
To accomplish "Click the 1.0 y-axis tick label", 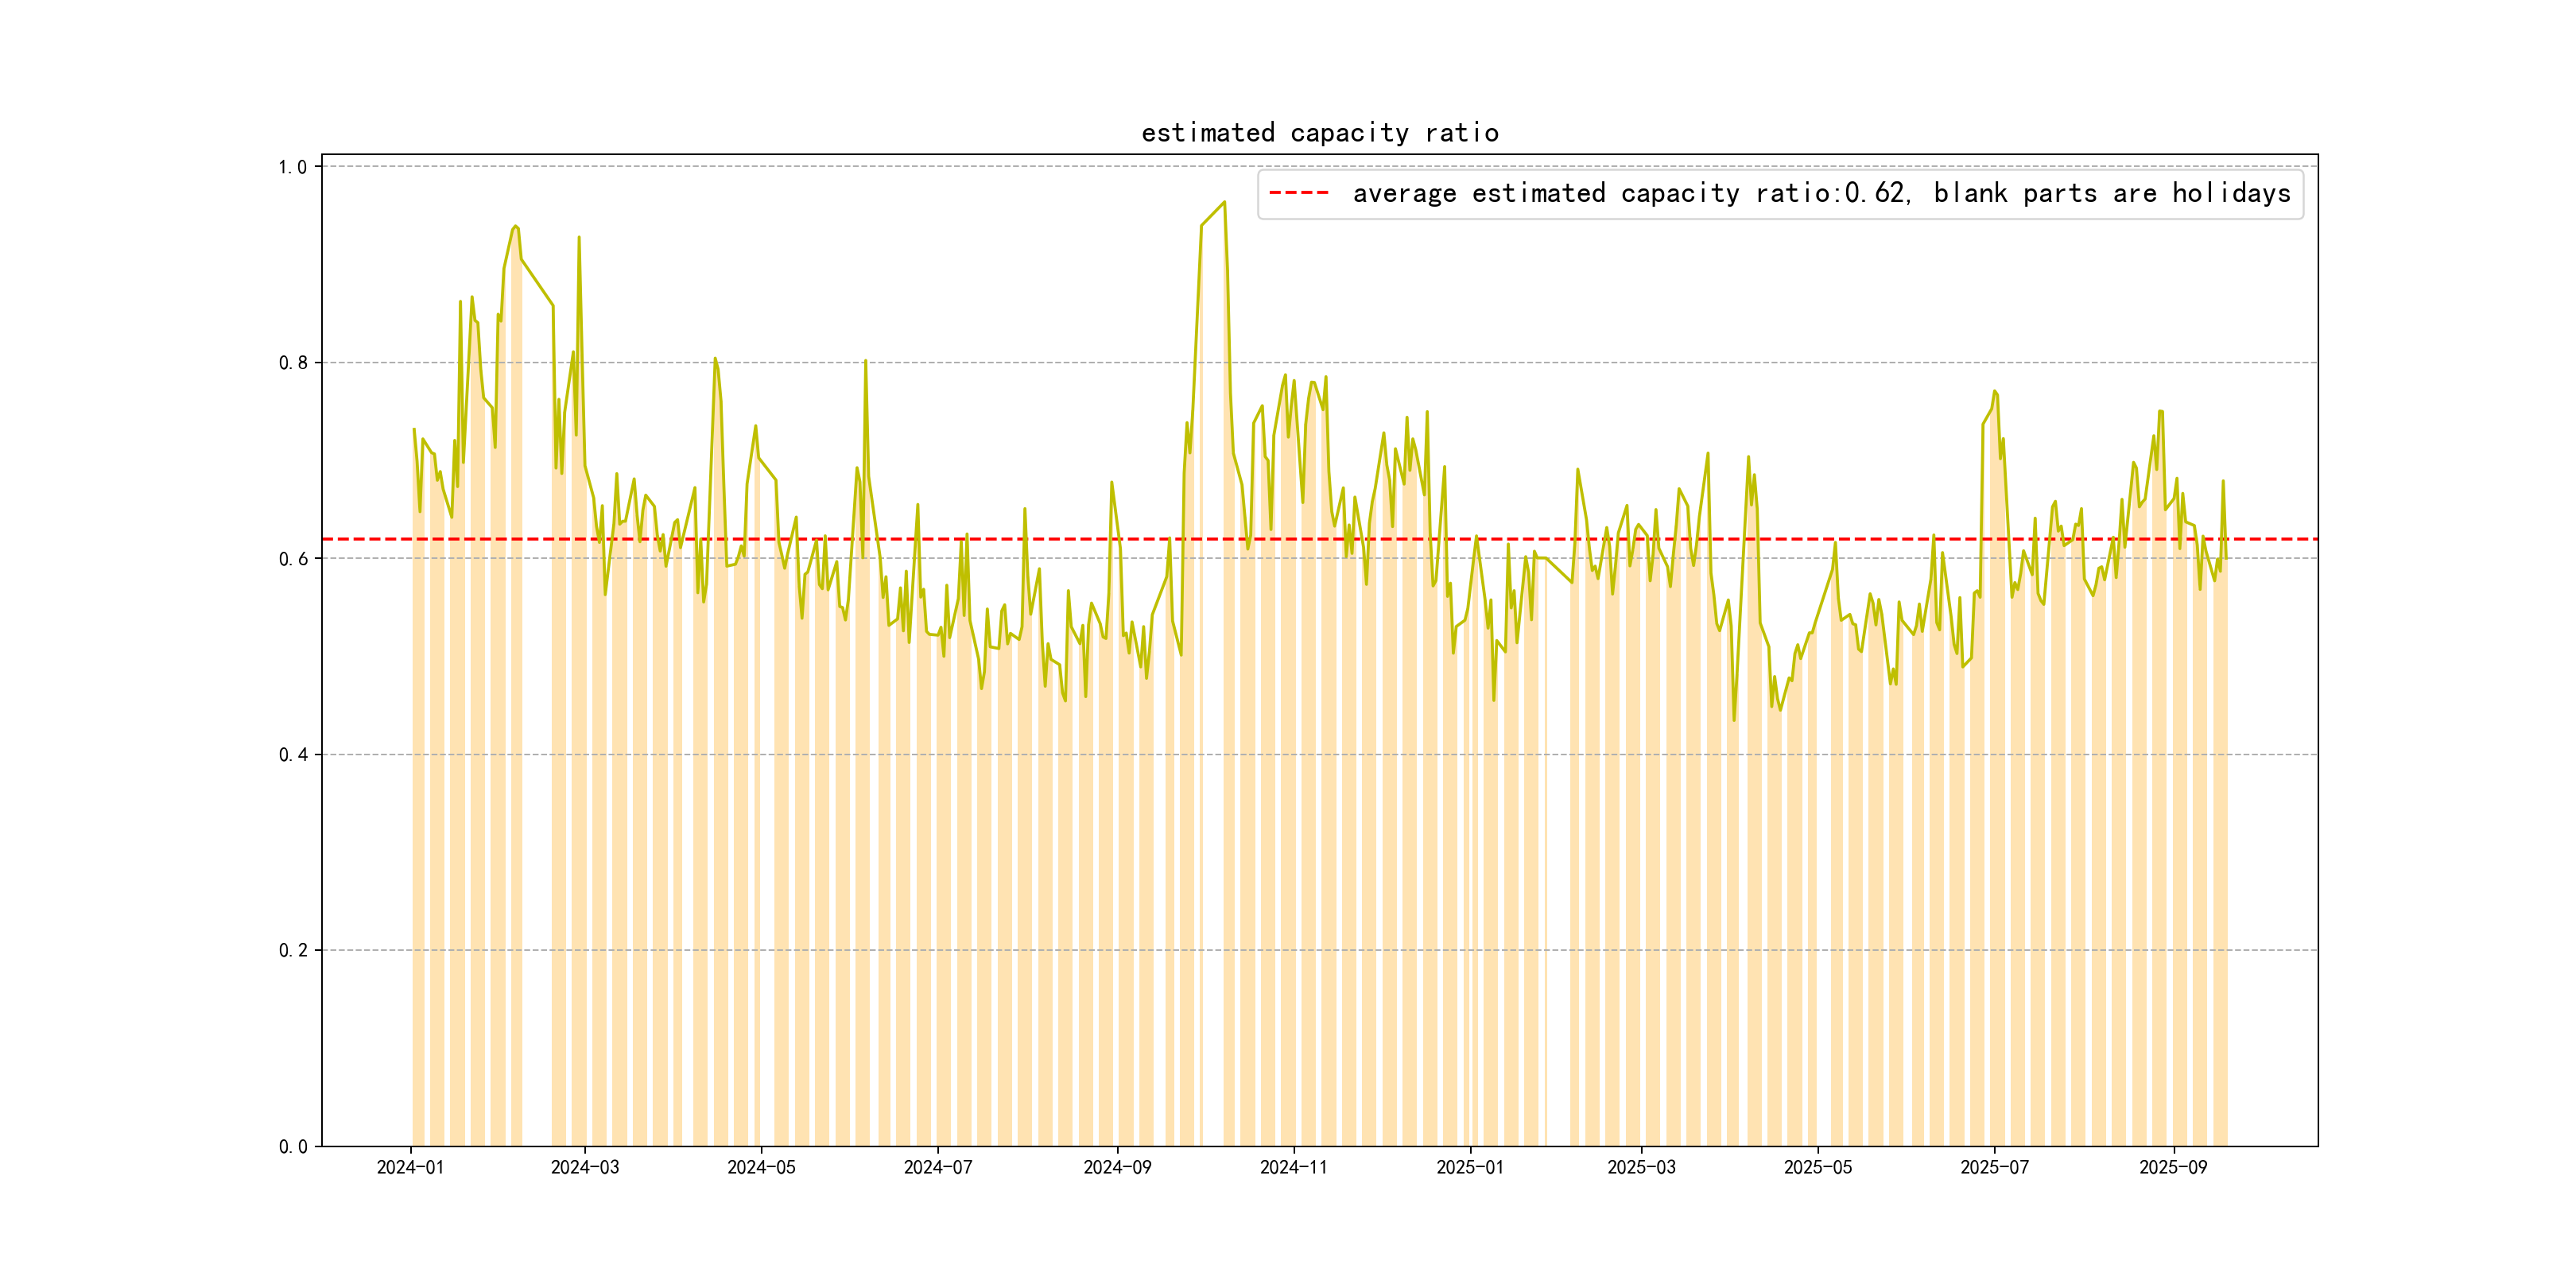I will (292, 167).
